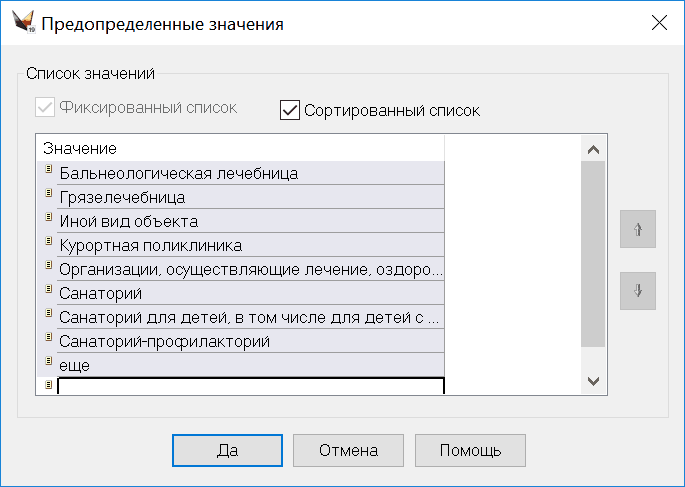Click the icon beside Курортная поликлиника
This screenshot has height=487, width=685.
coord(48,244)
